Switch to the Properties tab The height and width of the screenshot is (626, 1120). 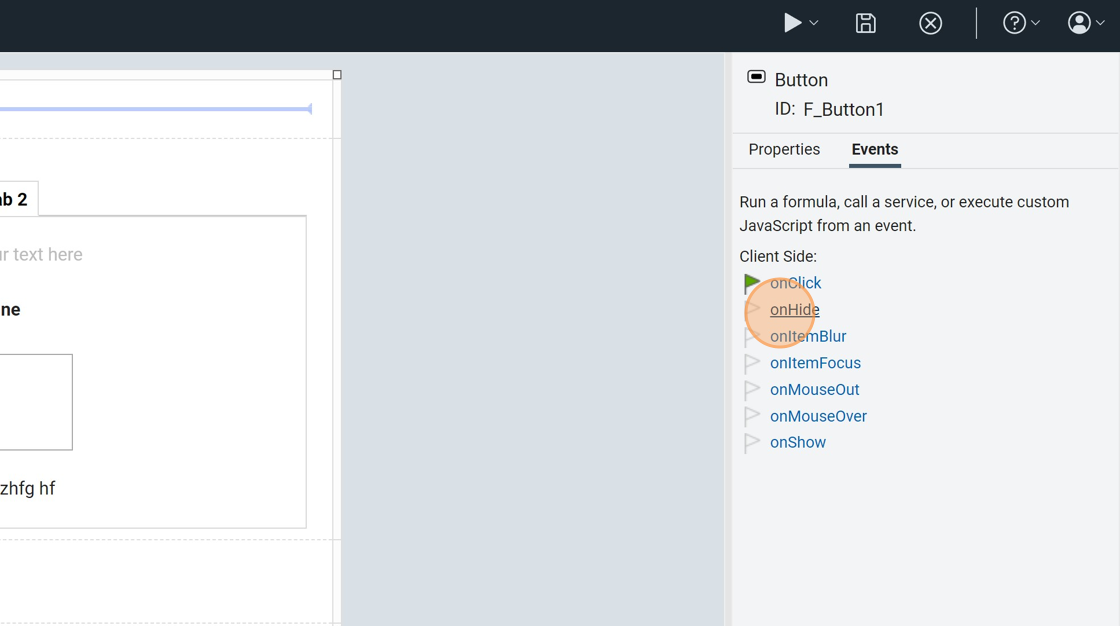(x=784, y=149)
